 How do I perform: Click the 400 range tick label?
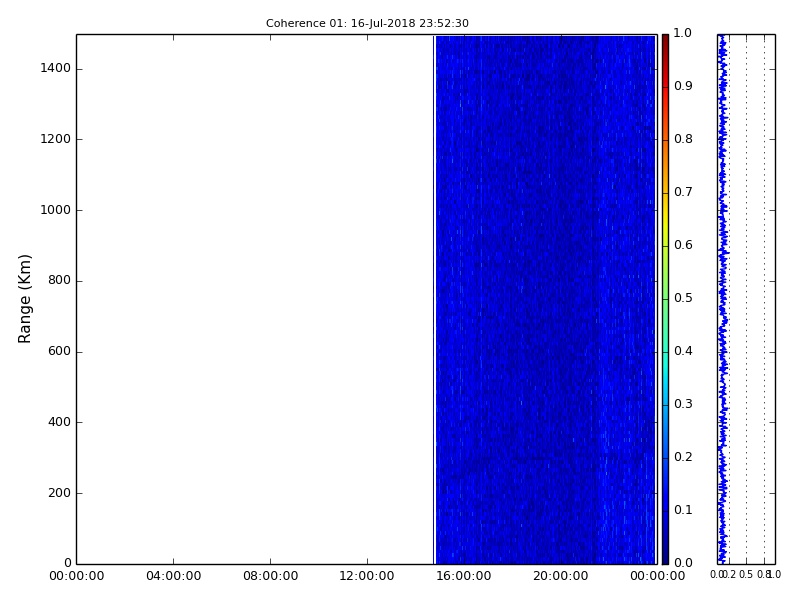[x=59, y=422]
